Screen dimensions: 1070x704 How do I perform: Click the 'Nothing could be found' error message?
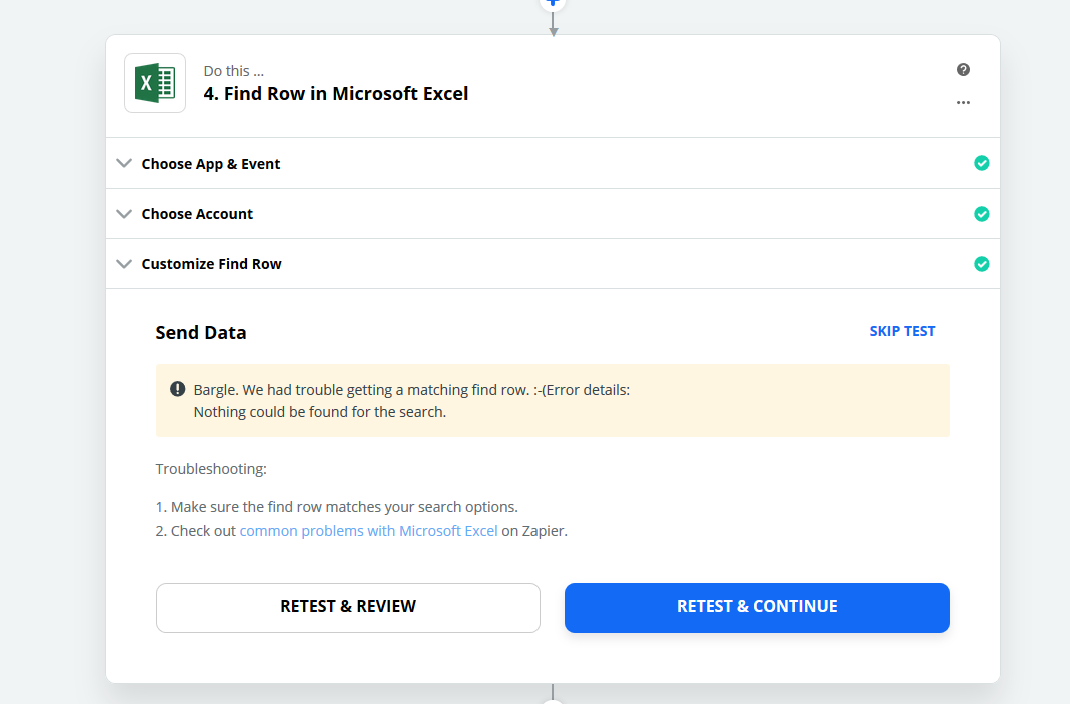[319, 412]
